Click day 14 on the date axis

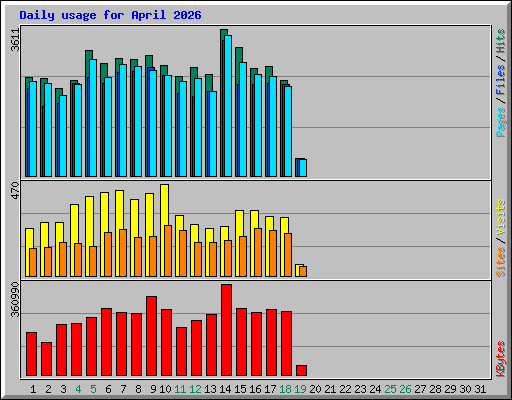point(225,389)
